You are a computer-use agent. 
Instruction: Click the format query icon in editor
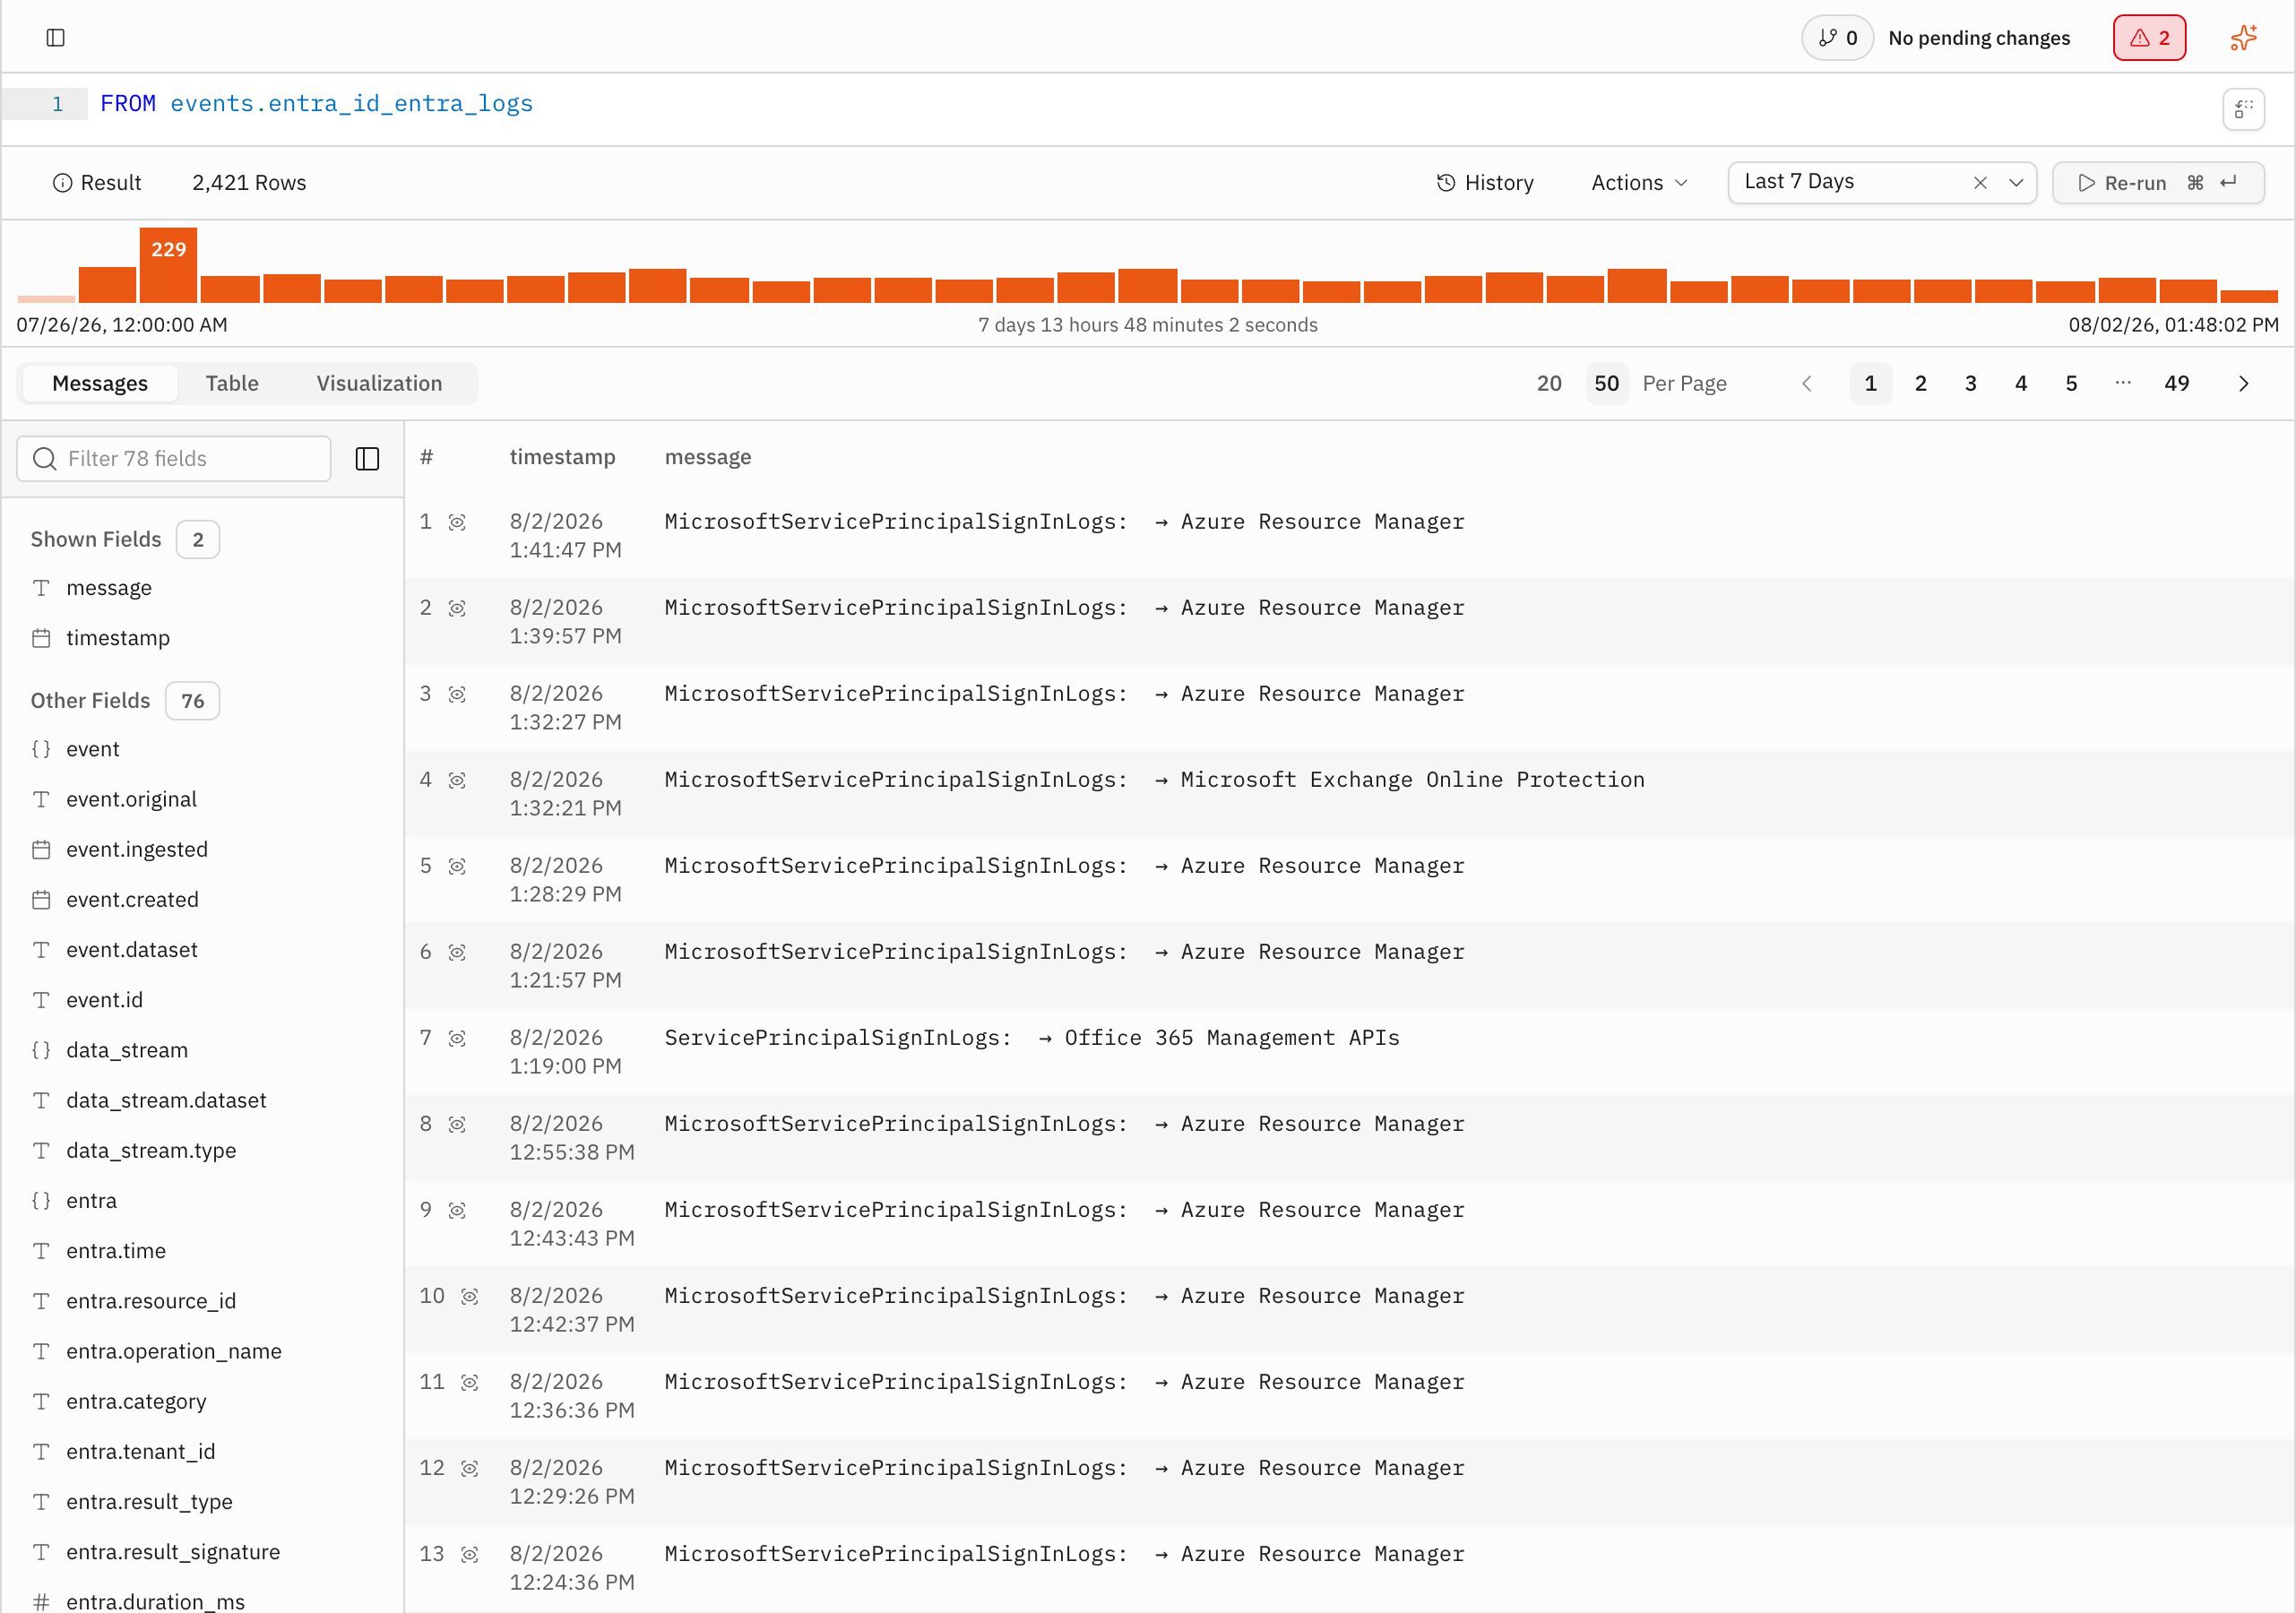2243,109
